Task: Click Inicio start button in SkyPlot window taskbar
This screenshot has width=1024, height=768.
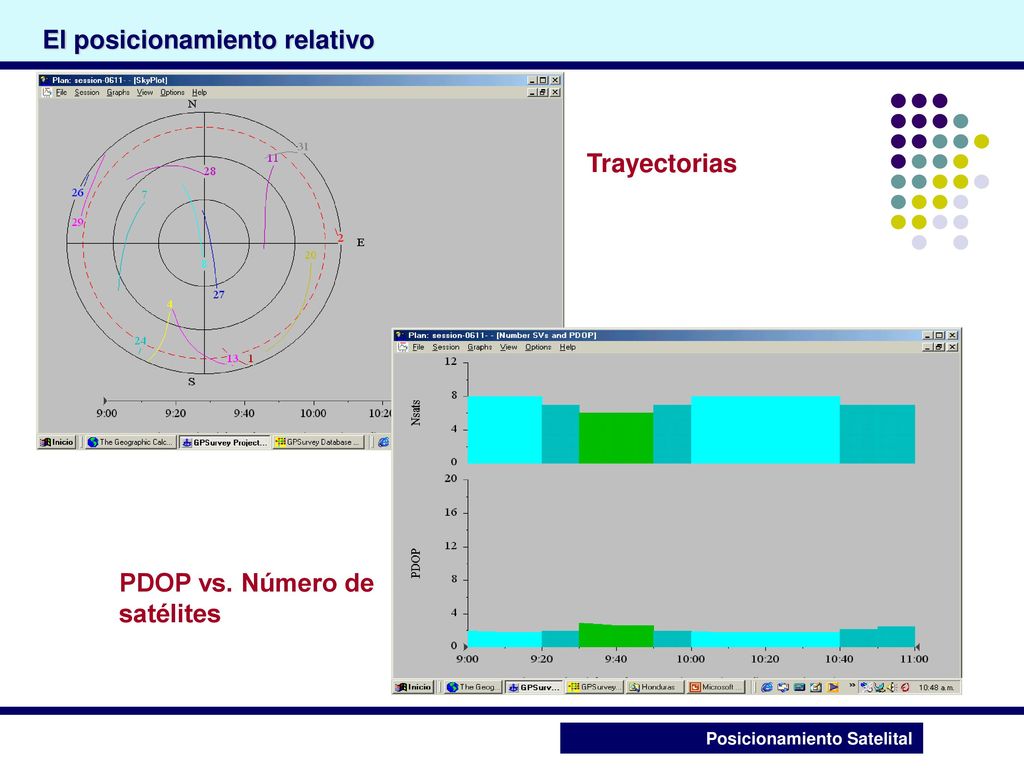Action: point(57,442)
